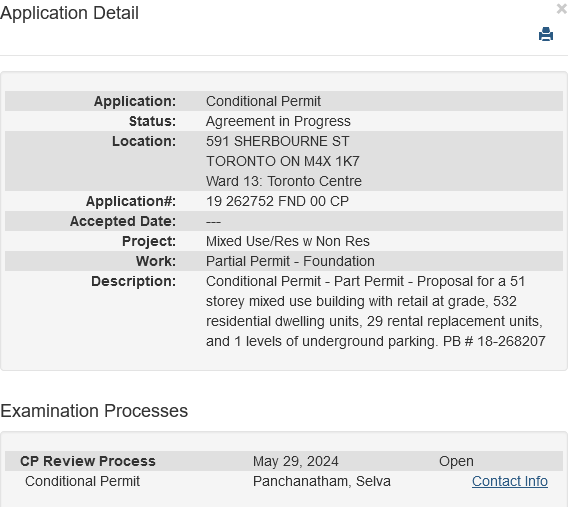Click the Open status in review row
This screenshot has height=507, width=568.
[x=456, y=461]
